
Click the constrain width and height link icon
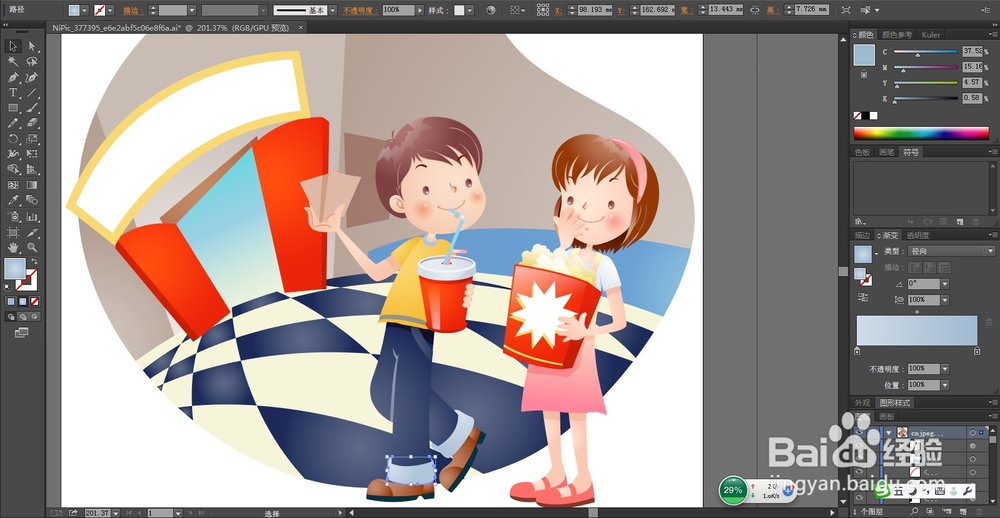pos(755,10)
